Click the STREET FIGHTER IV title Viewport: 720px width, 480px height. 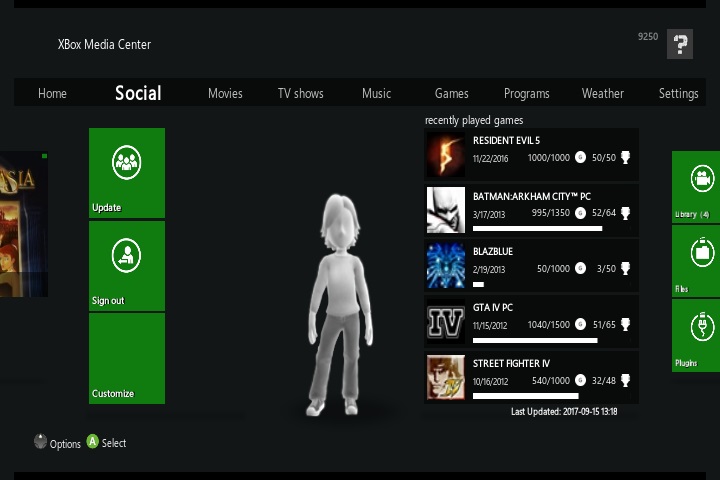point(511,364)
